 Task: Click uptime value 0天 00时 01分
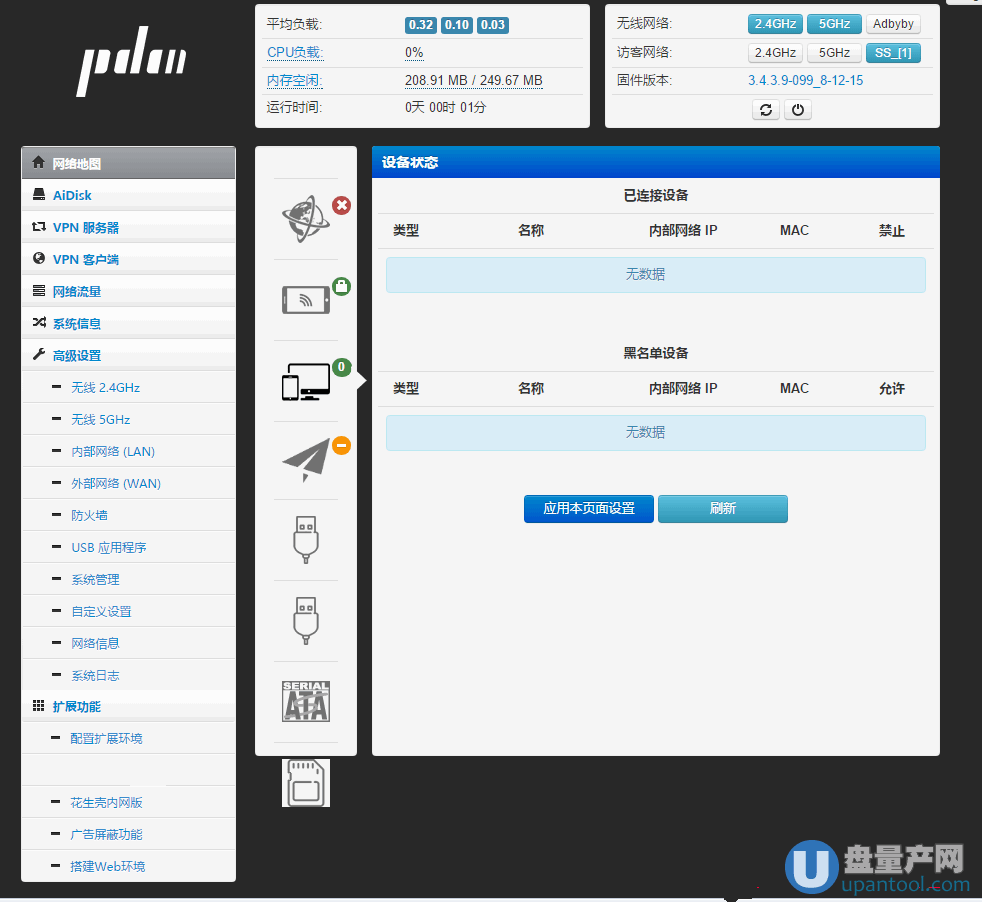pyautogui.click(x=445, y=107)
